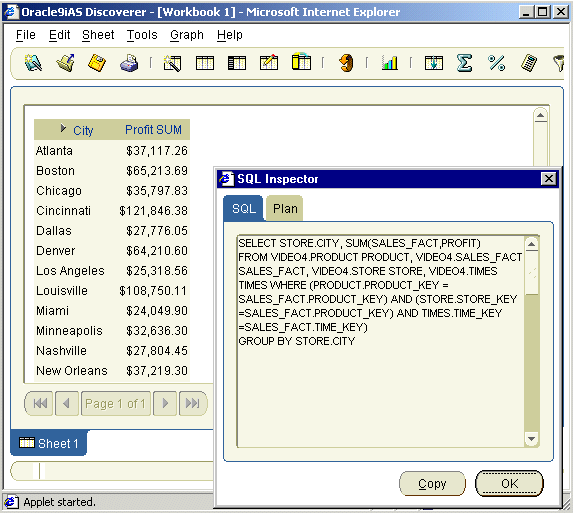Select the Boston city cell
Viewport: 573px width, 513px height.
[x=55, y=171]
